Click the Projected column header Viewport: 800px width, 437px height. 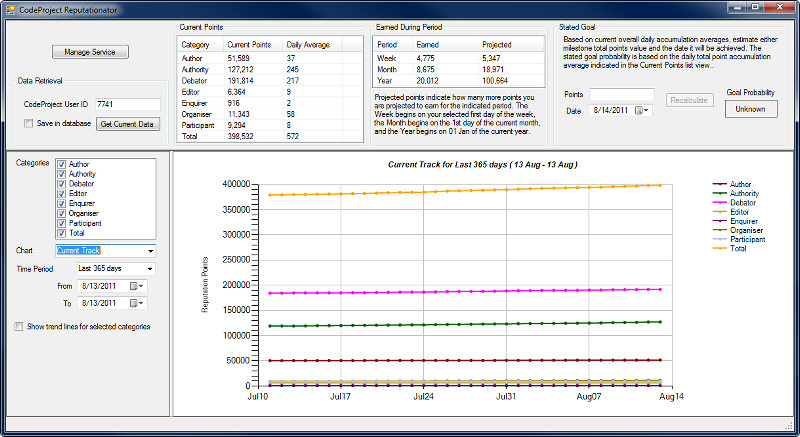[511, 45]
